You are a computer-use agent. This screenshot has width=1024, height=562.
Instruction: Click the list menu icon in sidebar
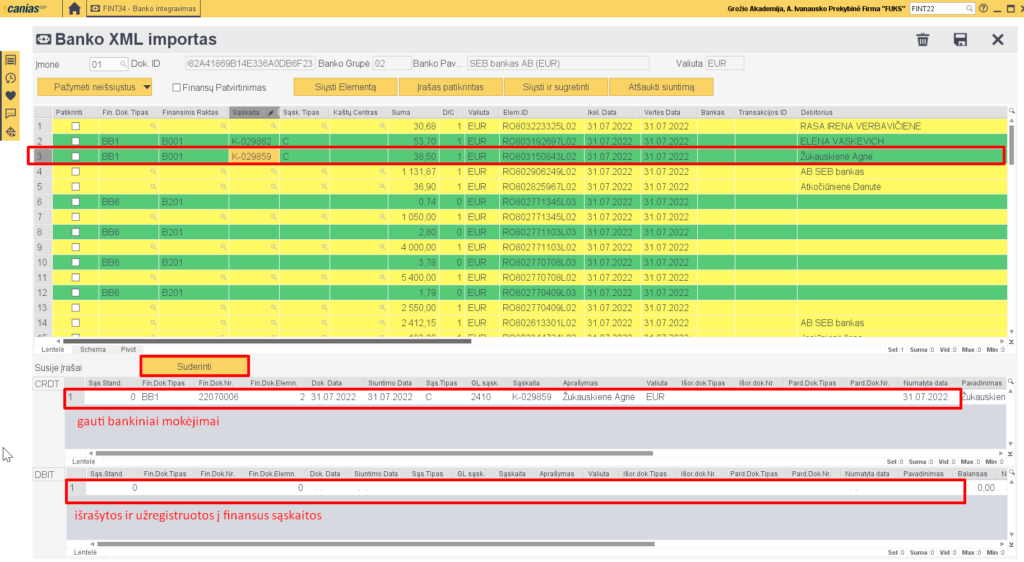tap(11, 59)
